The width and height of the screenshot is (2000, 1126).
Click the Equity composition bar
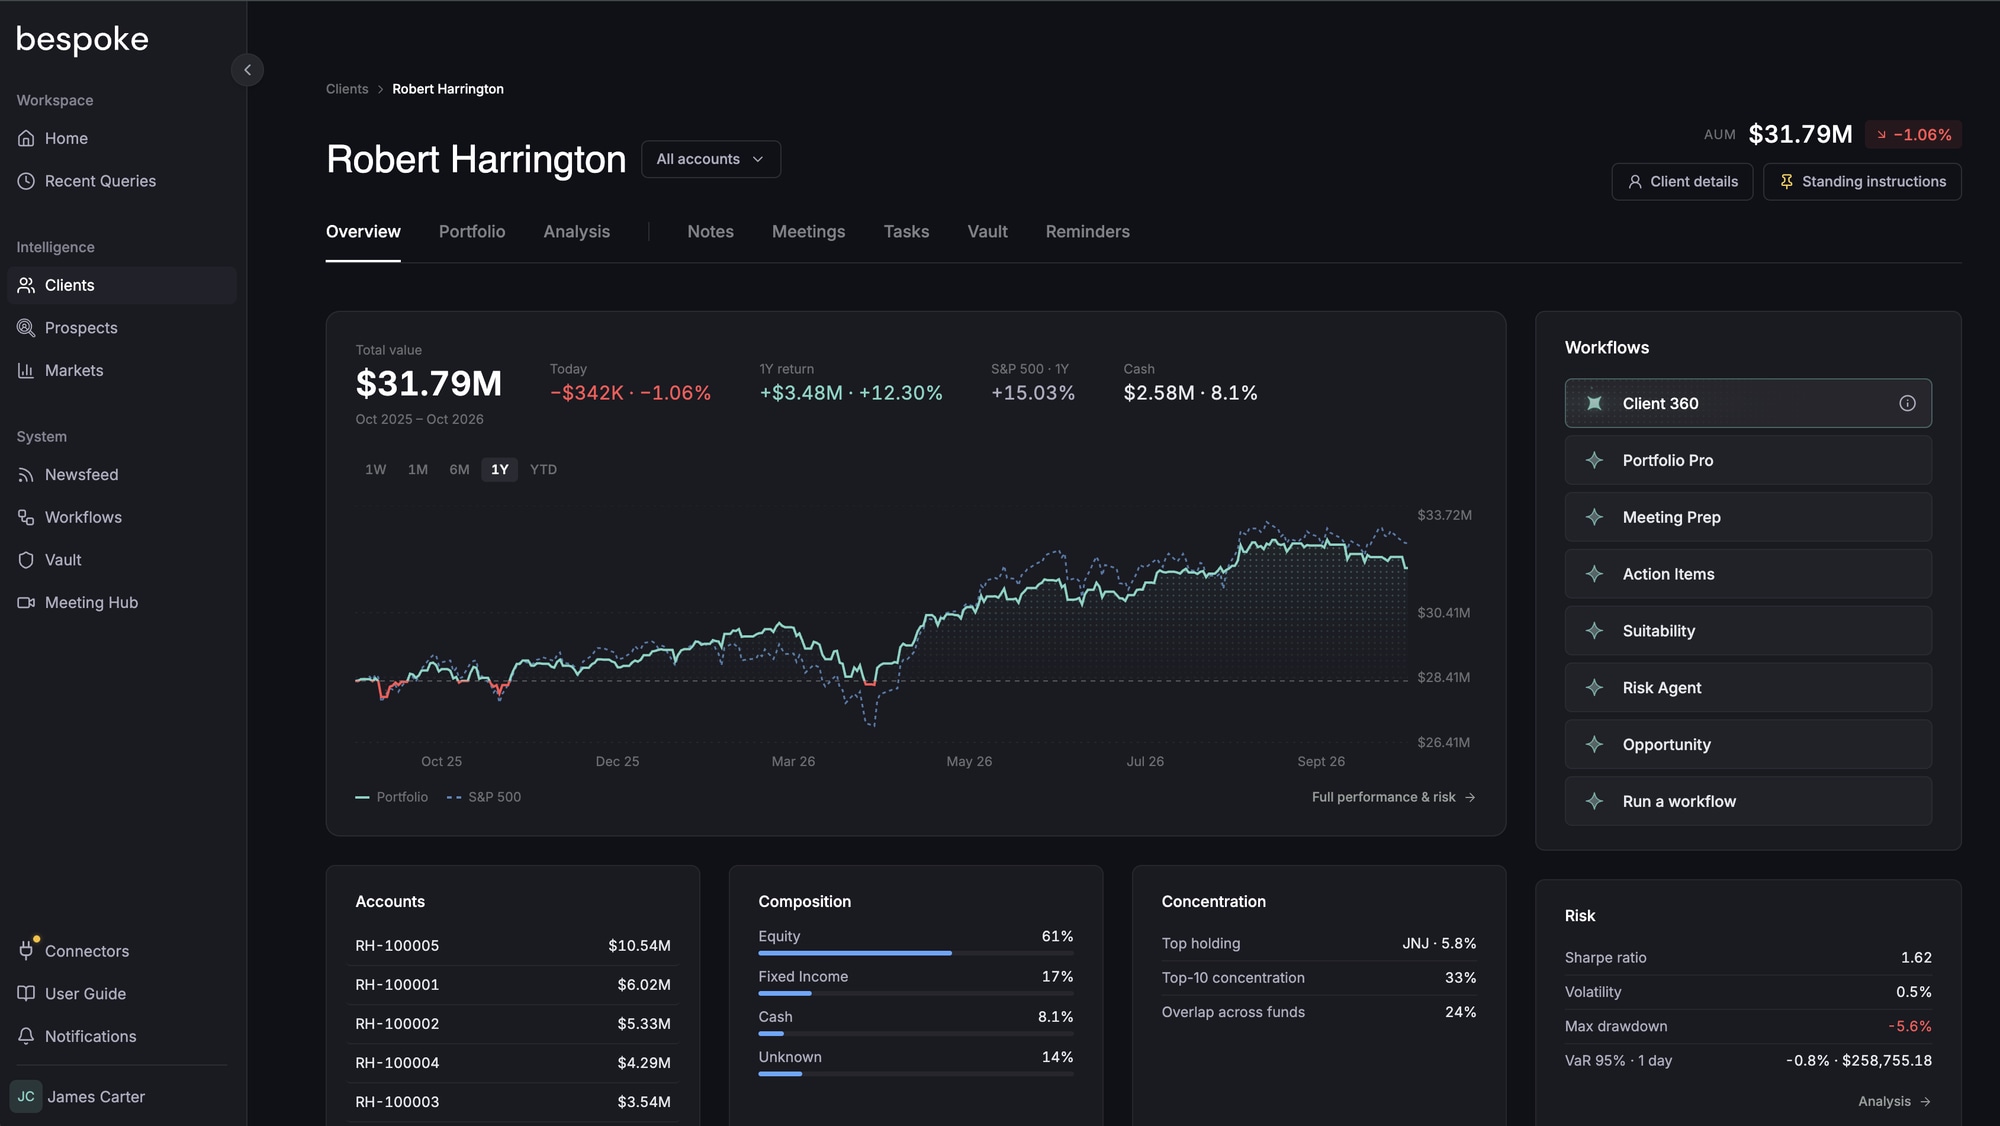pos(915,953)
